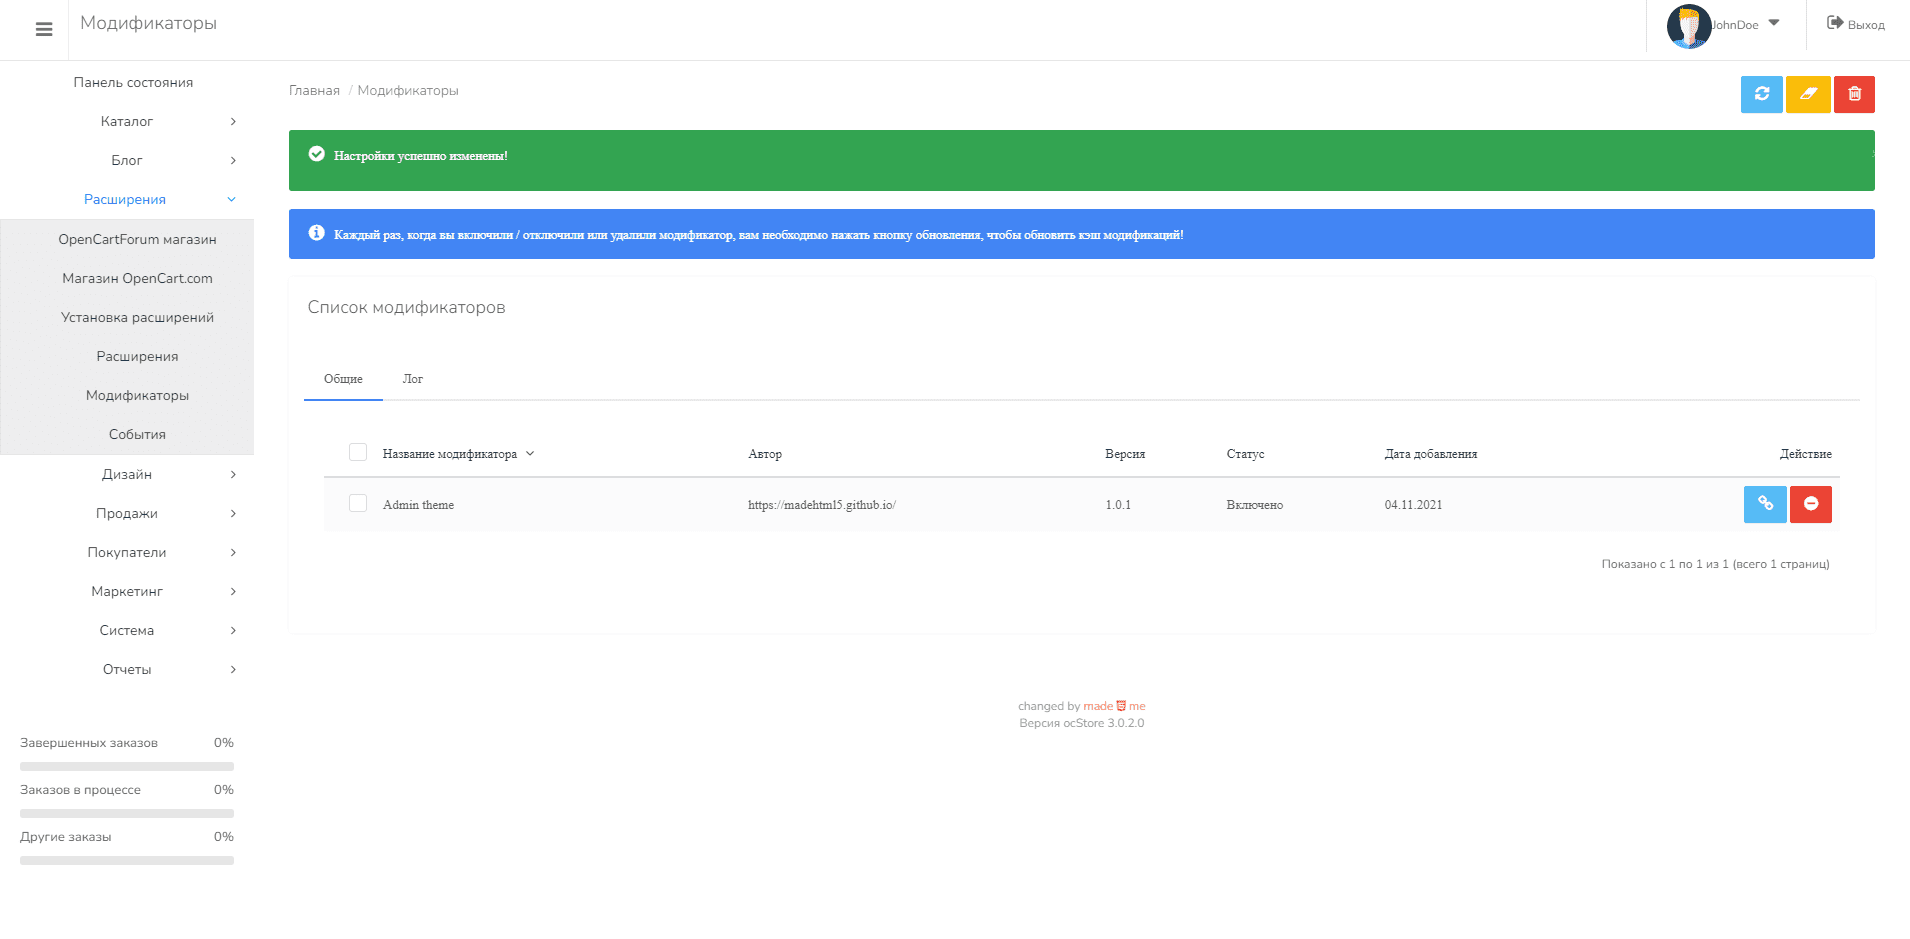Screen dimensions: 1910x939
Task: Switch to the Лог tab
Action: (x=413, y=379)
